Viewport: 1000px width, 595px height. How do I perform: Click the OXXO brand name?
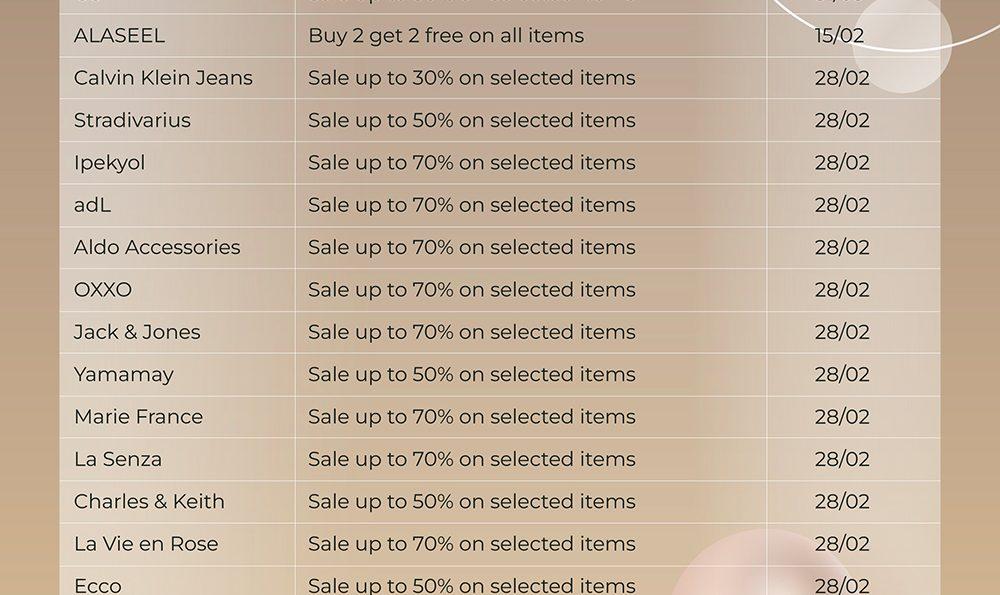pyautogui.click(x=103, y=290)
